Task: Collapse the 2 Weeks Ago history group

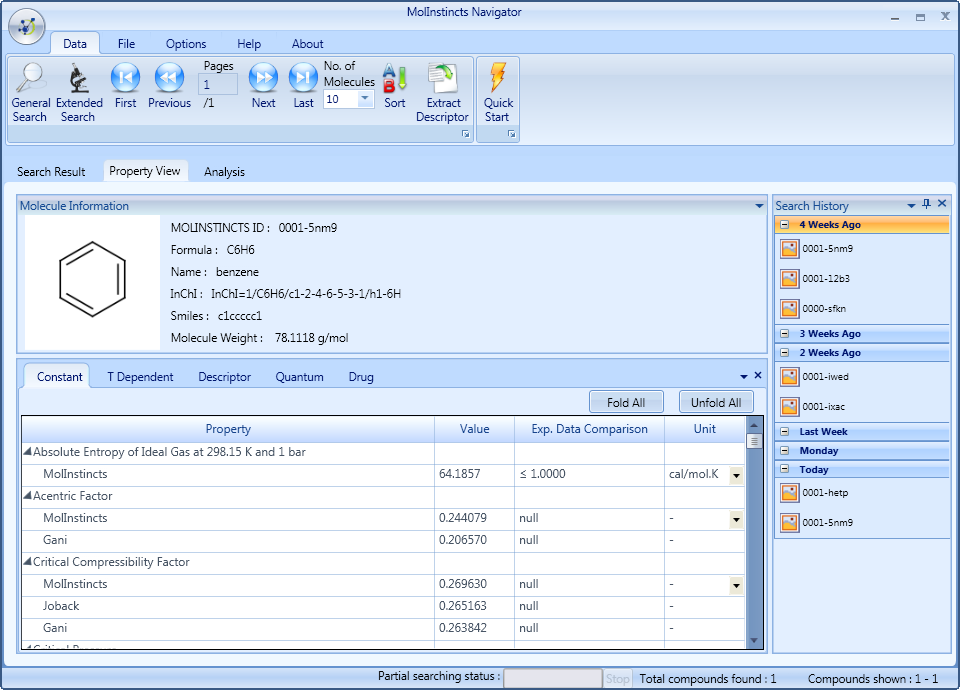Action: click(784, 353)
